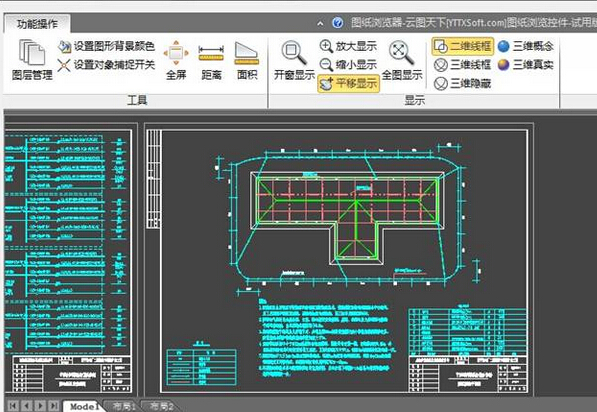Set the drawing background color
597x412 pixels.
[106, 46]
